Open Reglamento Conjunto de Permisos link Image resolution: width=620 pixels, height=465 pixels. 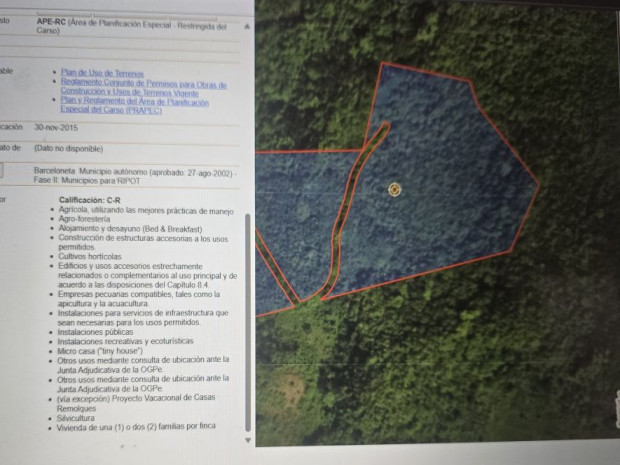pyautogui.click(x=143, y=84)
